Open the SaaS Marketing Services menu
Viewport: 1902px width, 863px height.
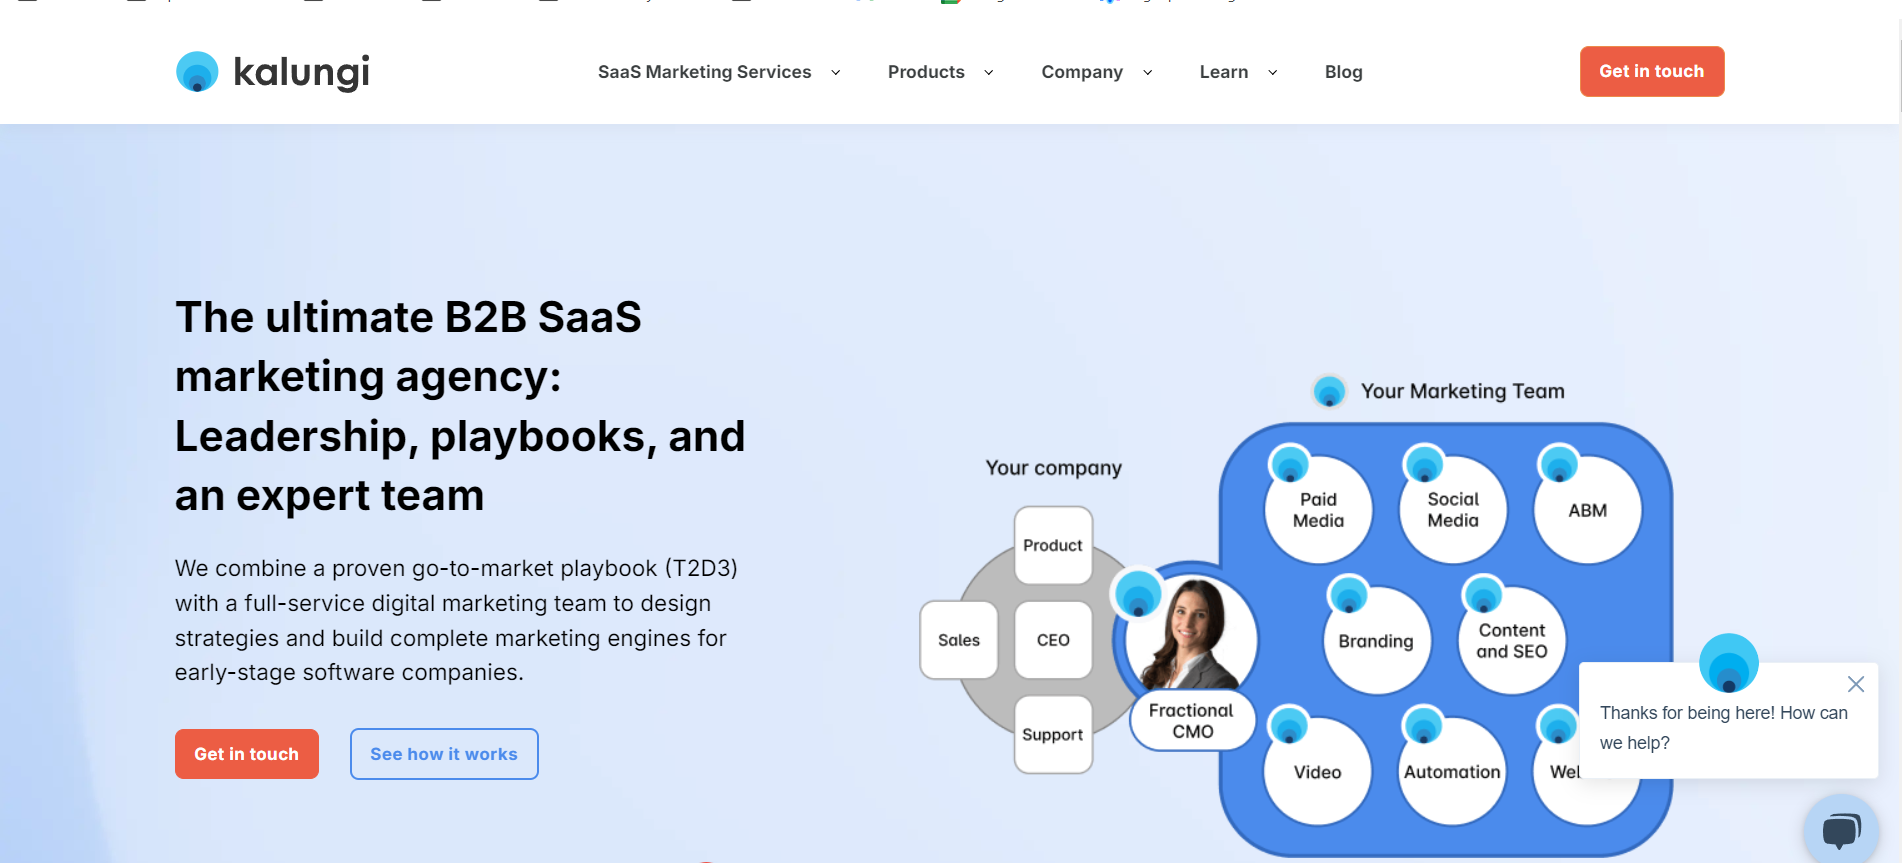click(704, 72)
